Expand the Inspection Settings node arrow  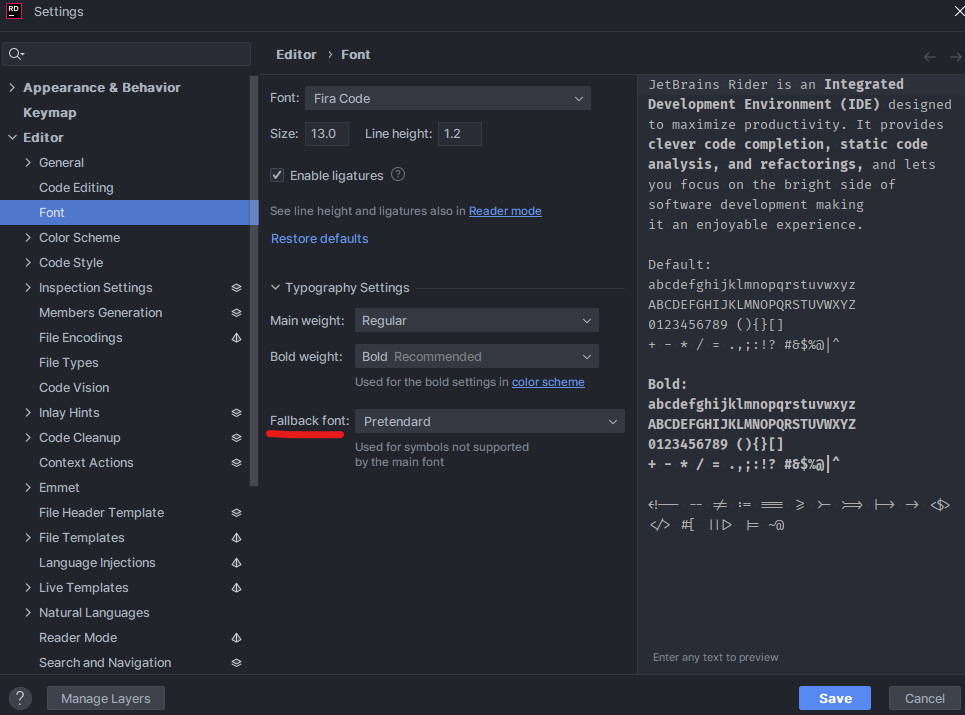pyautogui.click(x=28, y=287)
